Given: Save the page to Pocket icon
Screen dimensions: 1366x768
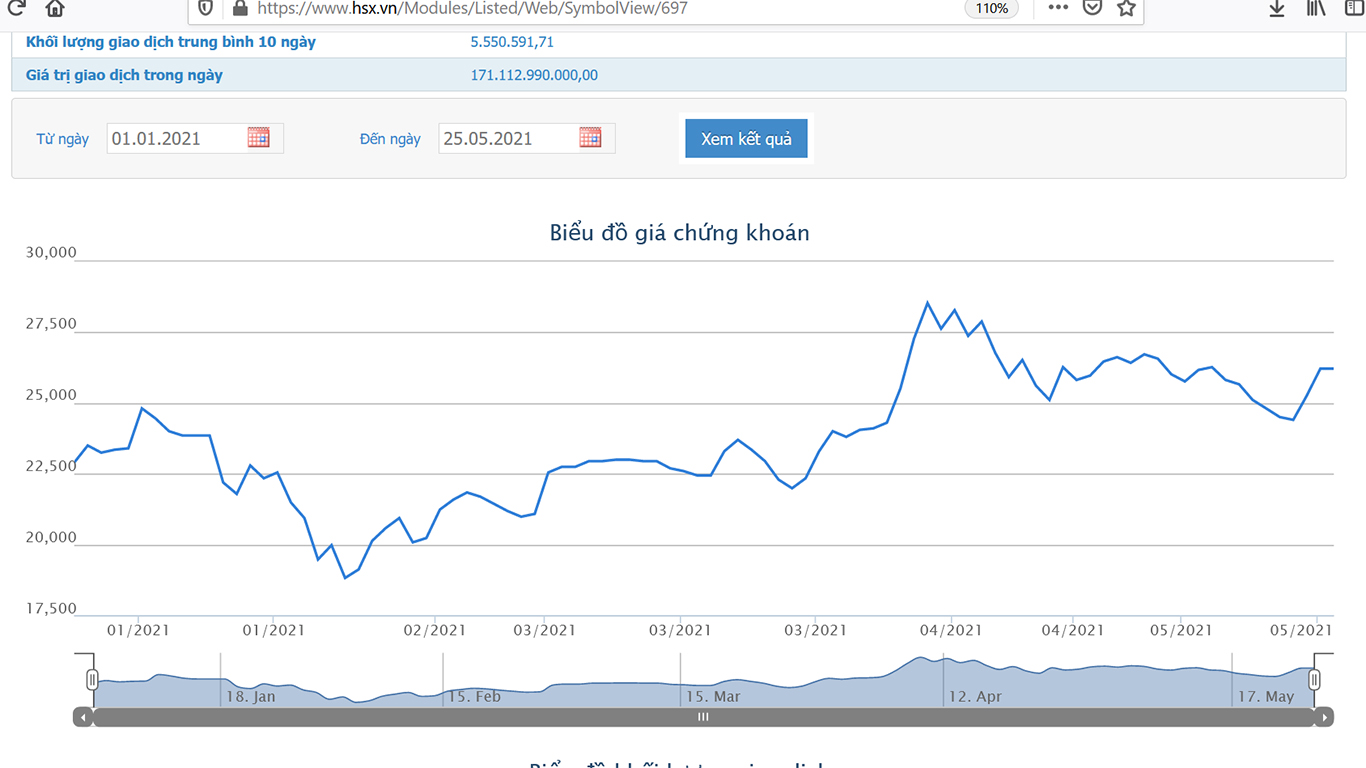Looking at the screenshot, I should pyautogui.click(x=1092, y=8).
